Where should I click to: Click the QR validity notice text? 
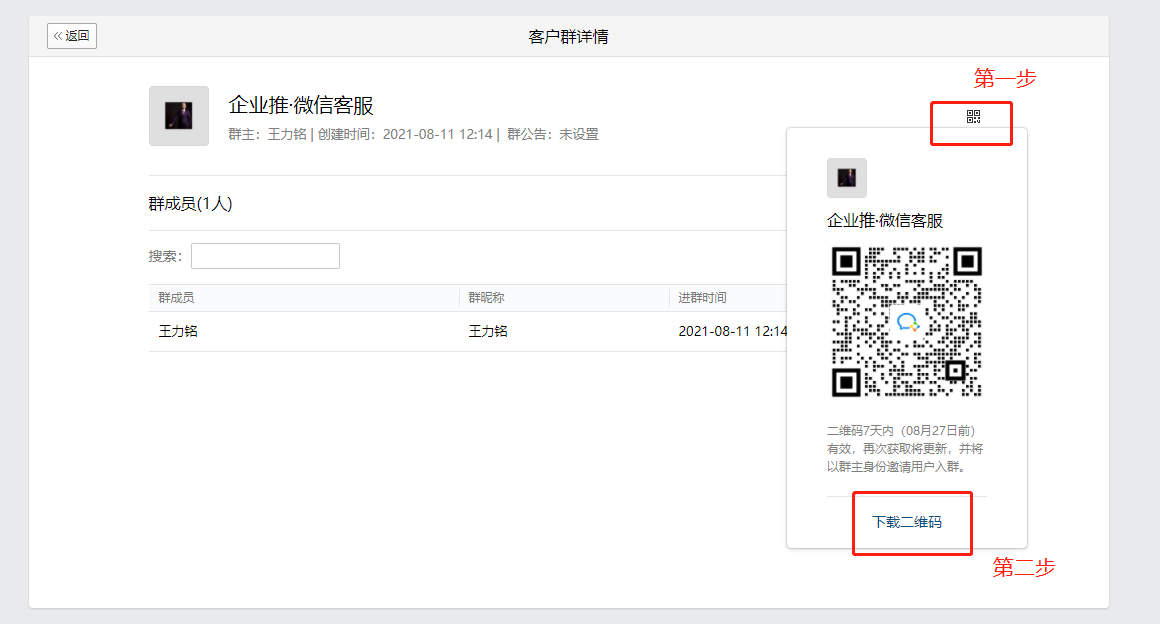[x=905, y=449]
